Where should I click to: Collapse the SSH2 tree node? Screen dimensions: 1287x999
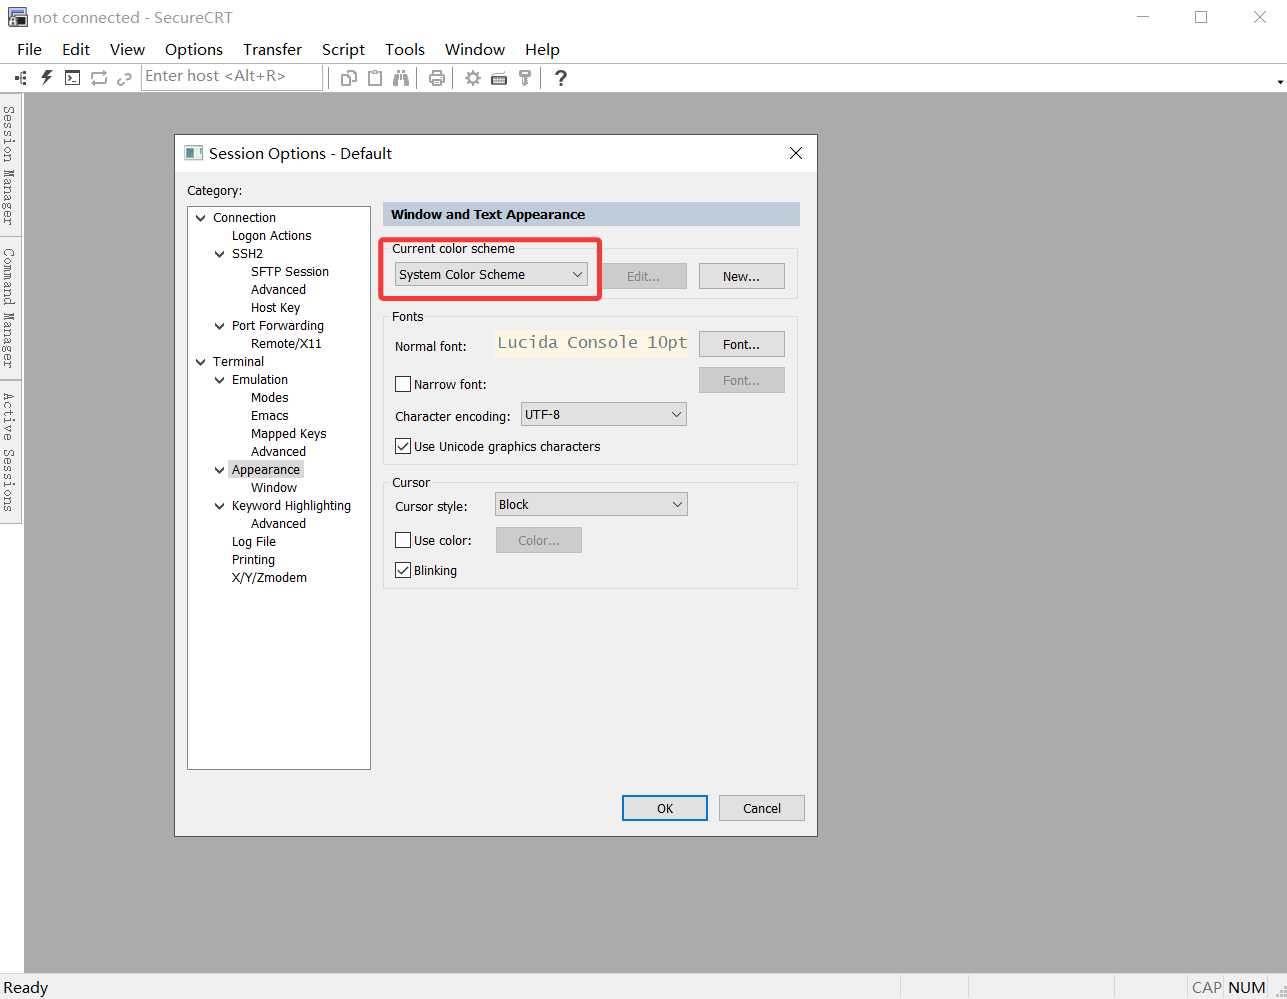click(220, 254)
